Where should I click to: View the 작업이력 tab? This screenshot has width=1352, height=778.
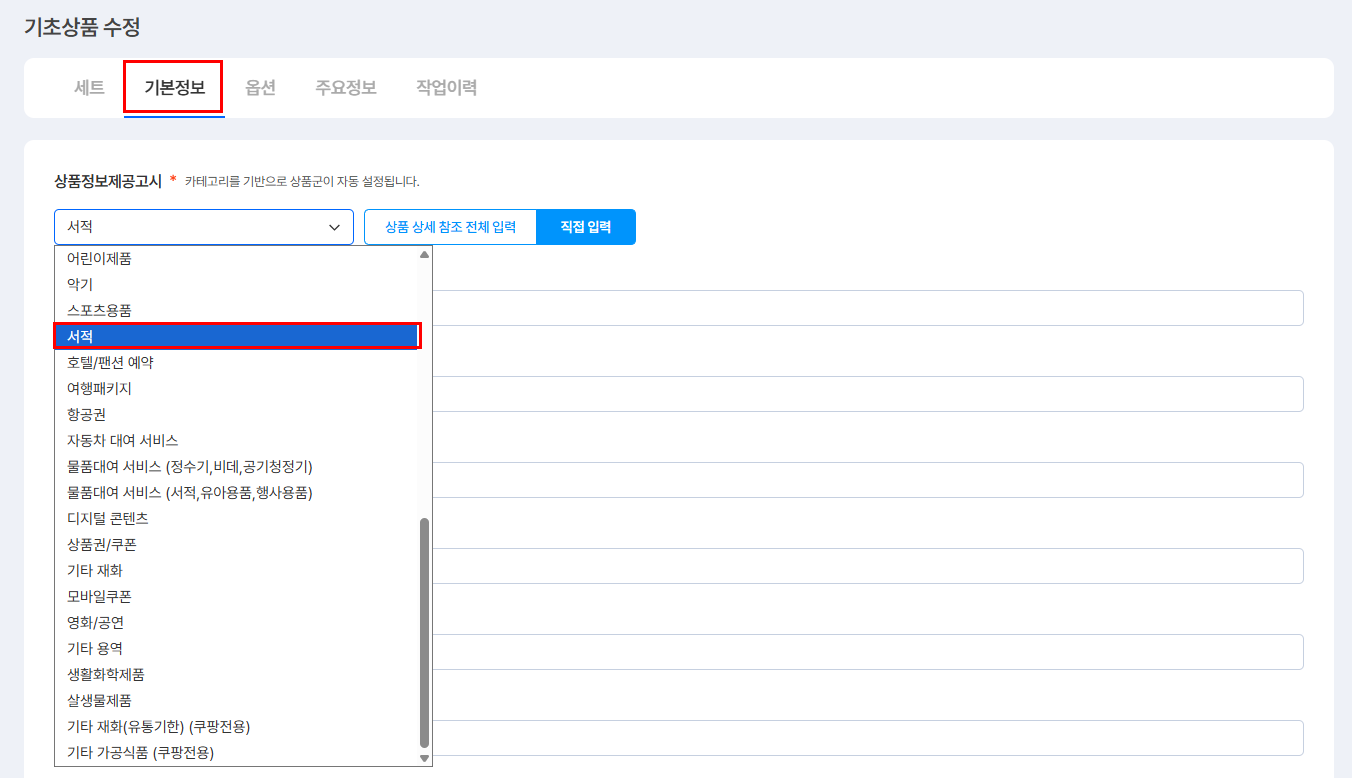click(x=446, y=88)
